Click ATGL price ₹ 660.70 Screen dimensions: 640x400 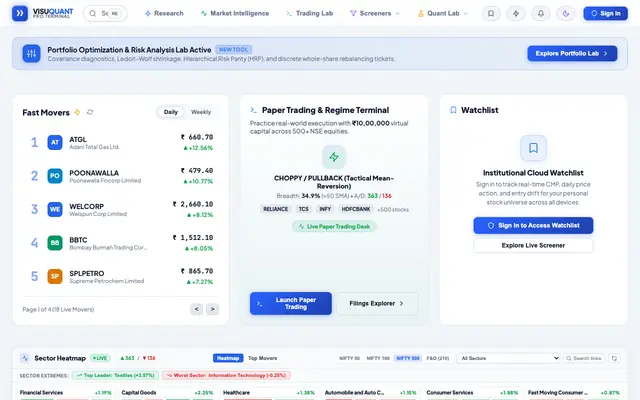pyautogui.click(x=197, y=137)
